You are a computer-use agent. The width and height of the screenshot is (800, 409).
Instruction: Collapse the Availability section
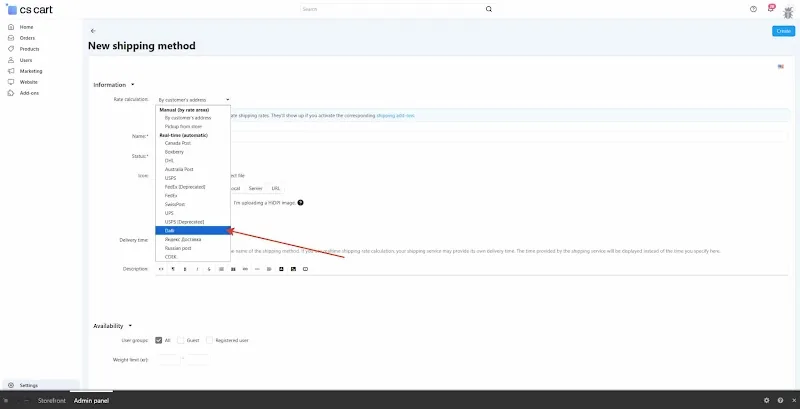[130, 326]
